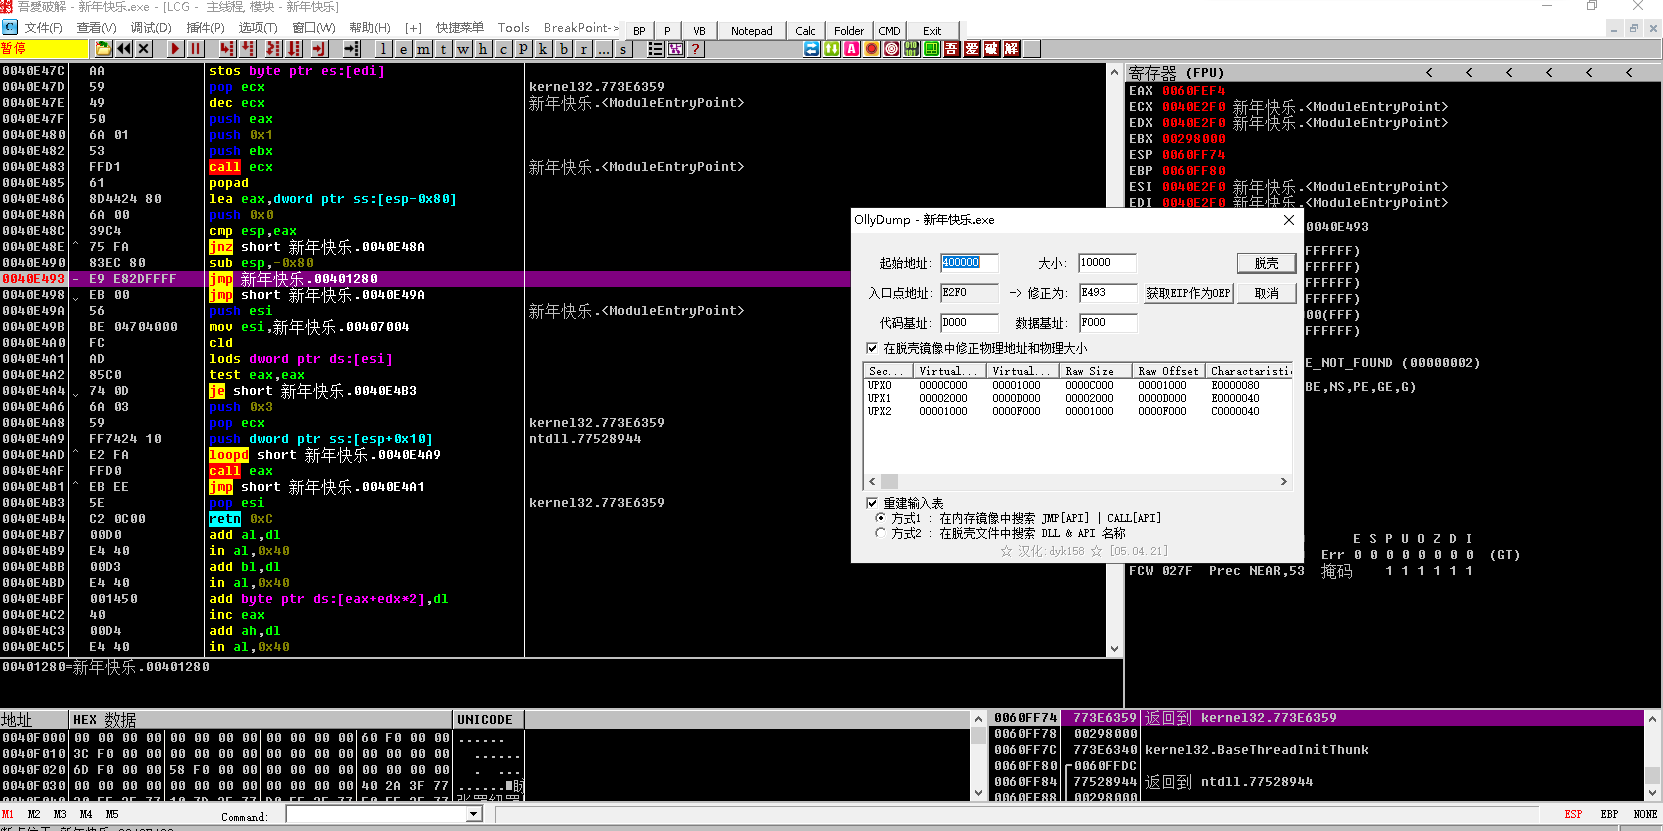
Task: Open the help question mark icon
Action: pyautogui.click(x=695, y=48)
